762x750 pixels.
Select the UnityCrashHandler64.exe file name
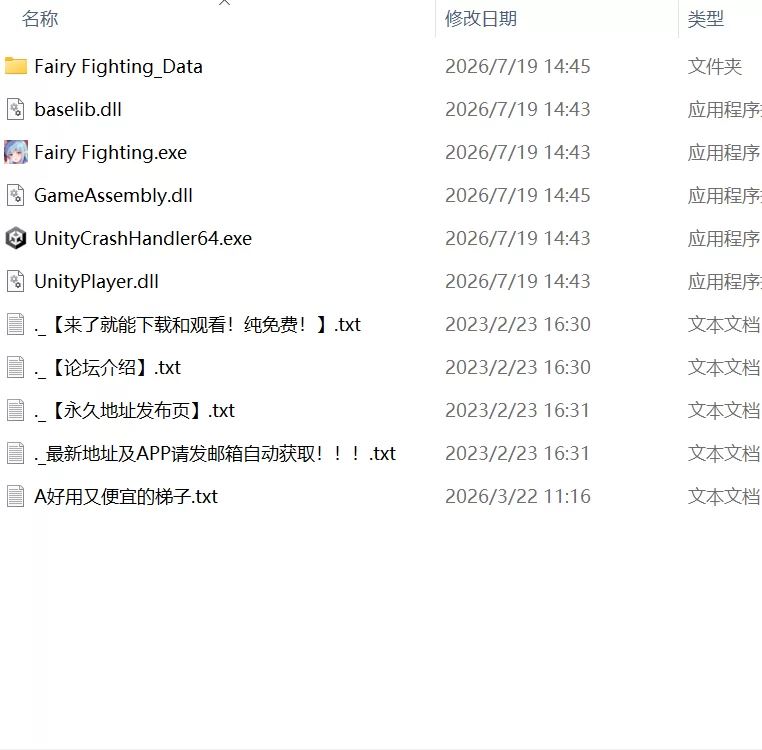click(143, 239)
